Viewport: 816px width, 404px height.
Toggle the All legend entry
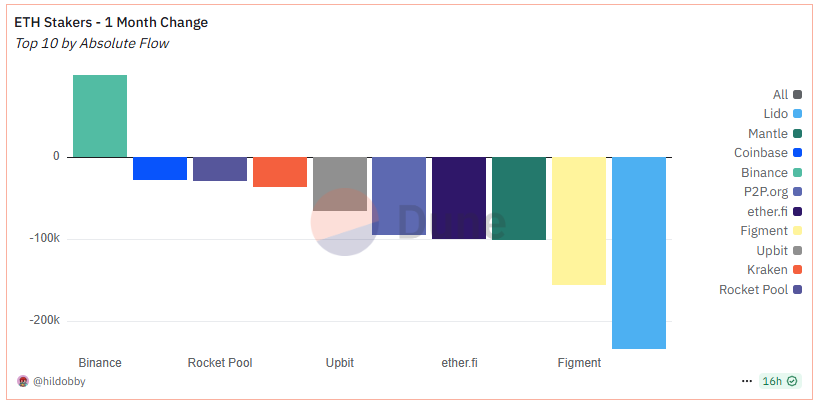(x=787, y=95)
